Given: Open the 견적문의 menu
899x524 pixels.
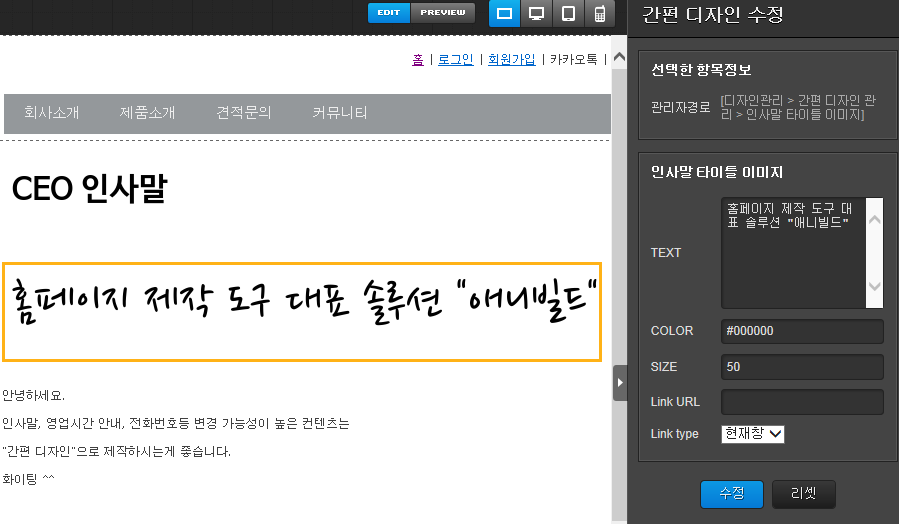Looking at the screenshot, I should 243,113.
